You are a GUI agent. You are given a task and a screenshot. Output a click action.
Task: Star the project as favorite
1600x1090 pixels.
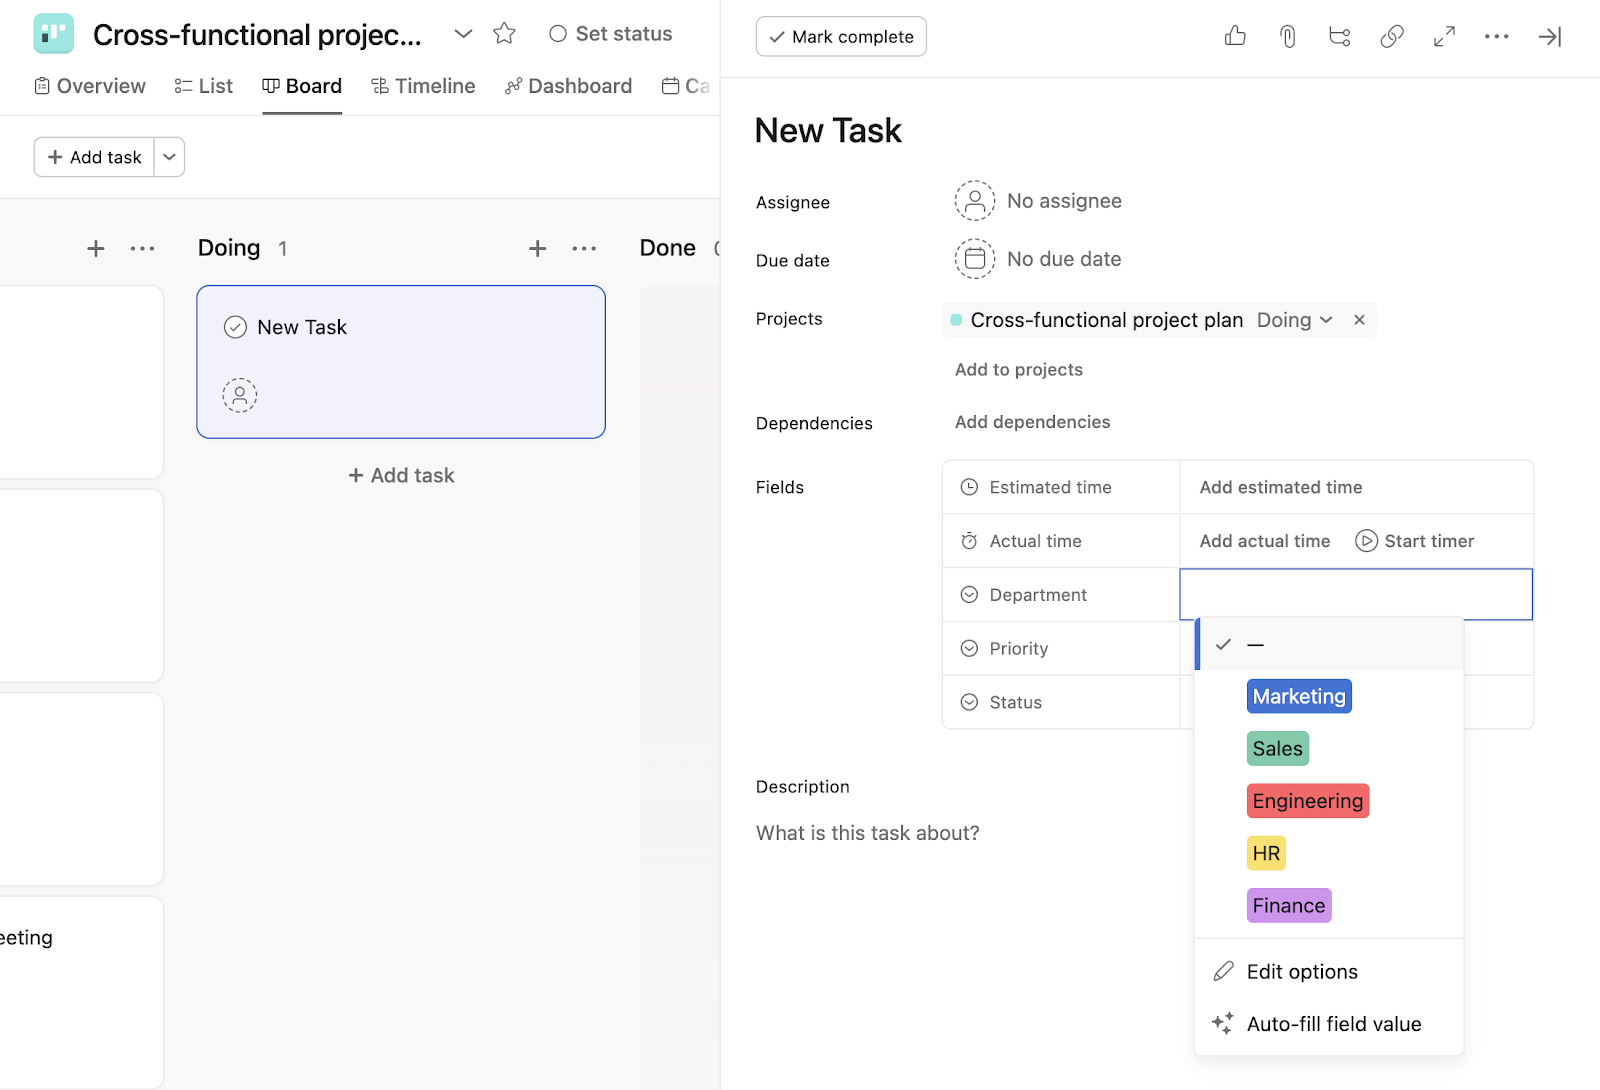tap(505, 34)
